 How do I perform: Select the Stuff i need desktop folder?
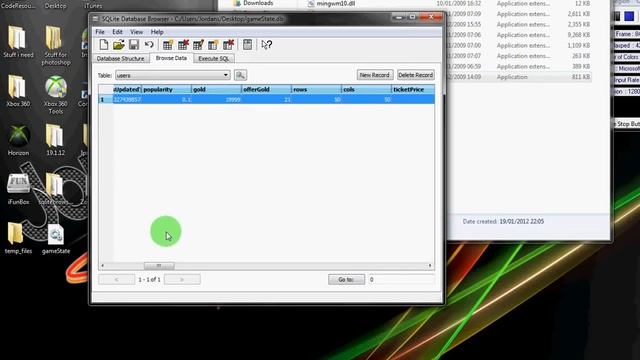(18, 42)
